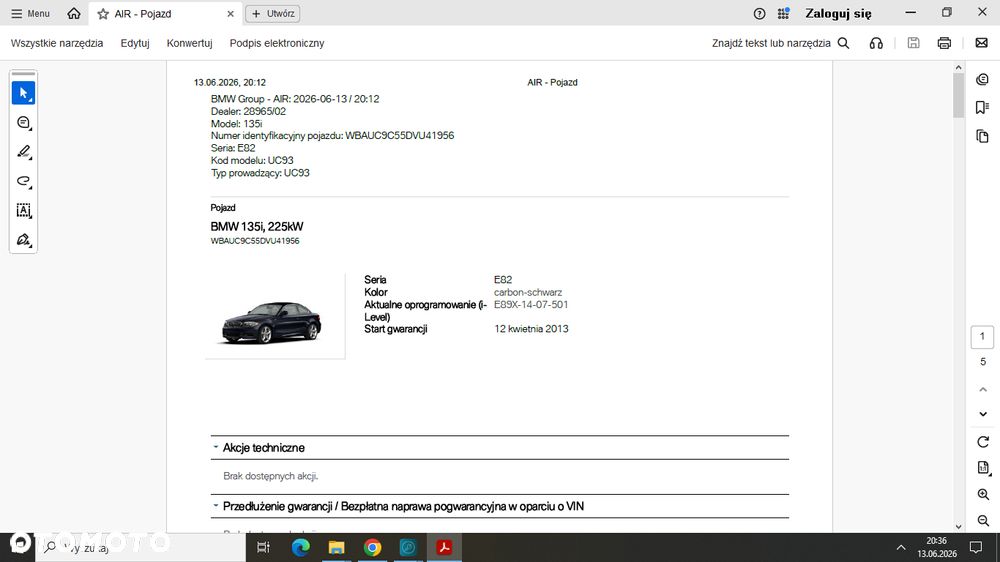Select the arrow selection tool
The image size is (1000, 562).
[x=24, y=93]
